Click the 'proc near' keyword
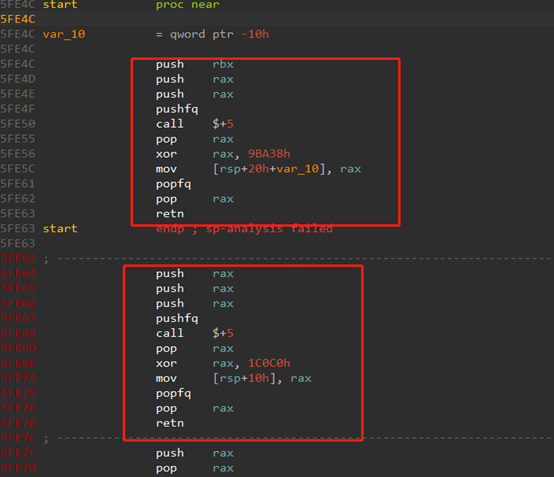The height and width of the screenshot is (477, 554). (x=188, y=5)
